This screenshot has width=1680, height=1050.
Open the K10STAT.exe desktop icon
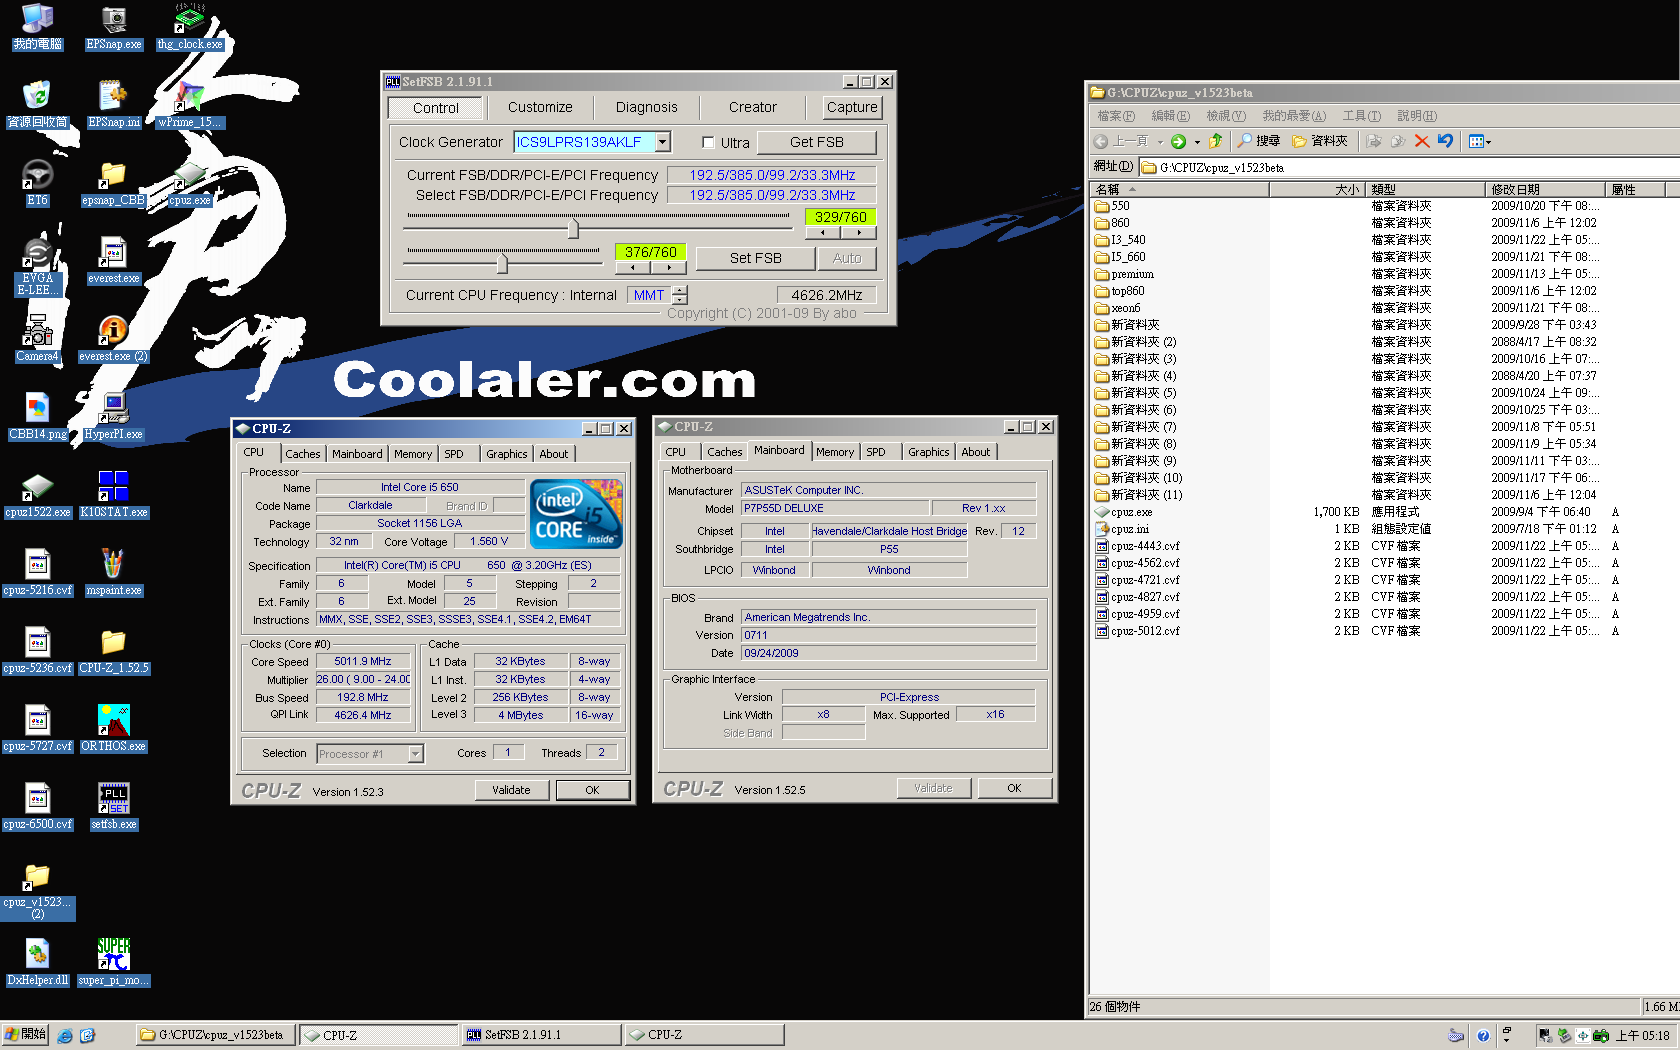pyautogui.click(x=113, y=495)
